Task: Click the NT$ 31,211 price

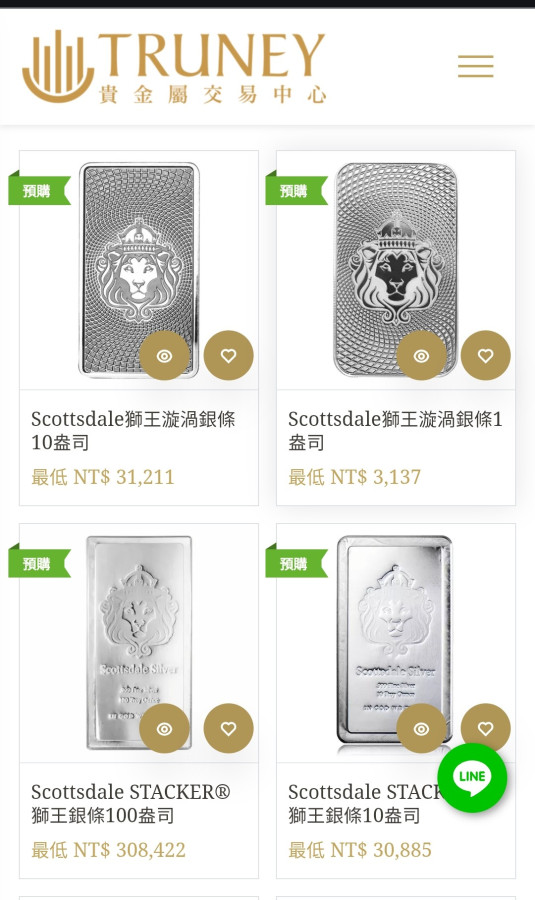Action: [102, 477]
